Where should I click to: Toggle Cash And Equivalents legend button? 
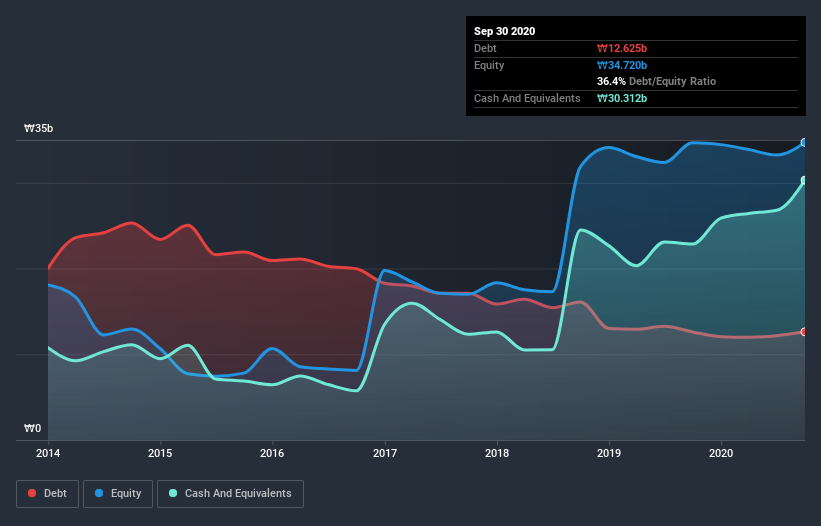coord(230,494)
